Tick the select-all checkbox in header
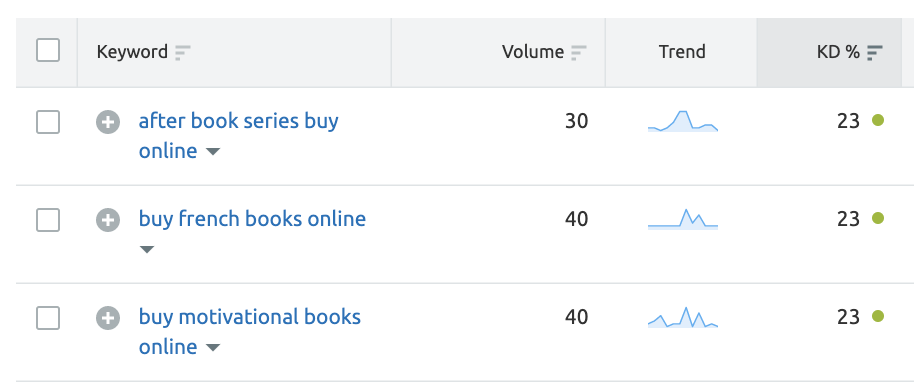 point(48,50)
